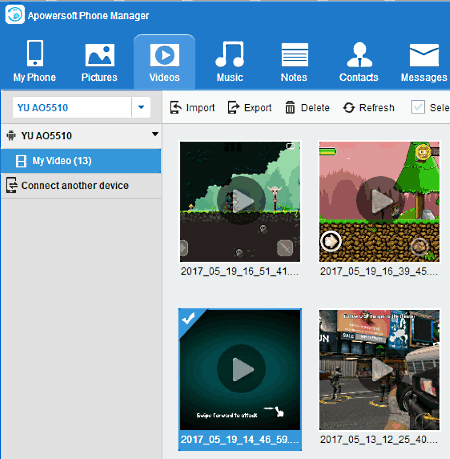Uncheck the checkmark on 2017_05_19_14_46_59 video
The image size is (450, 459).
(x=189, y=319)
